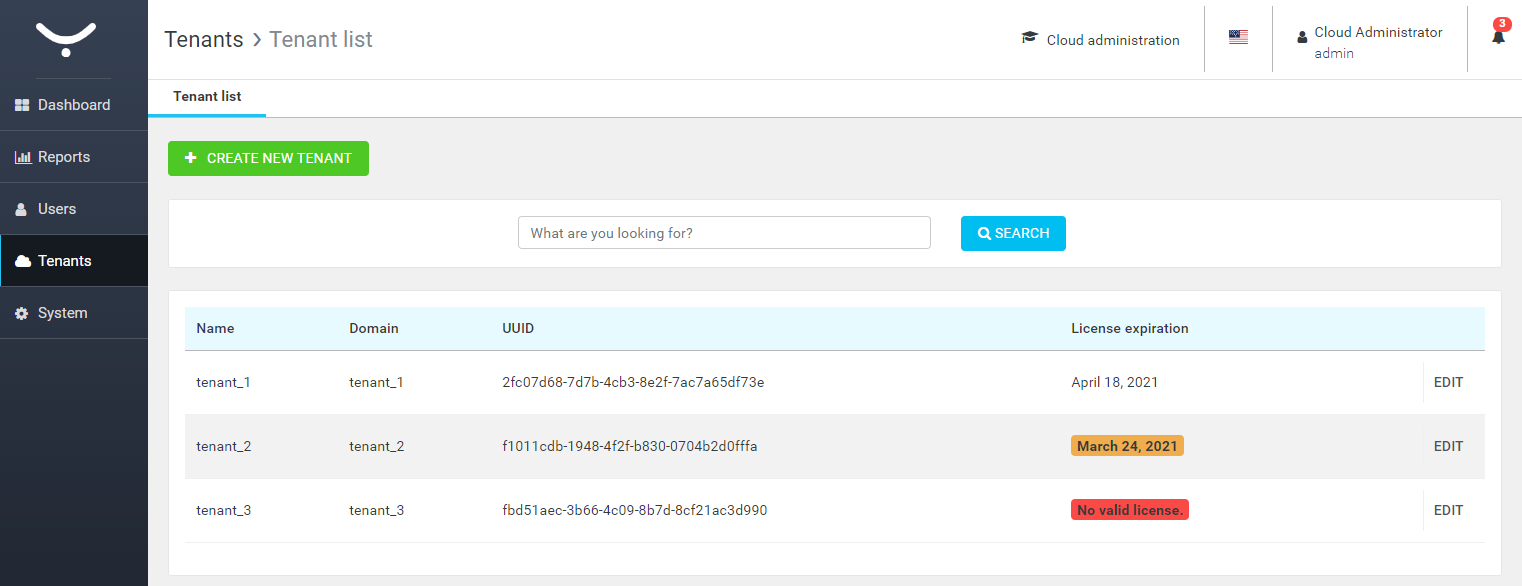Click the Tenants breadcrumb
The height and width of the screenshot is (586, 1522).
[x=204, y=39]
